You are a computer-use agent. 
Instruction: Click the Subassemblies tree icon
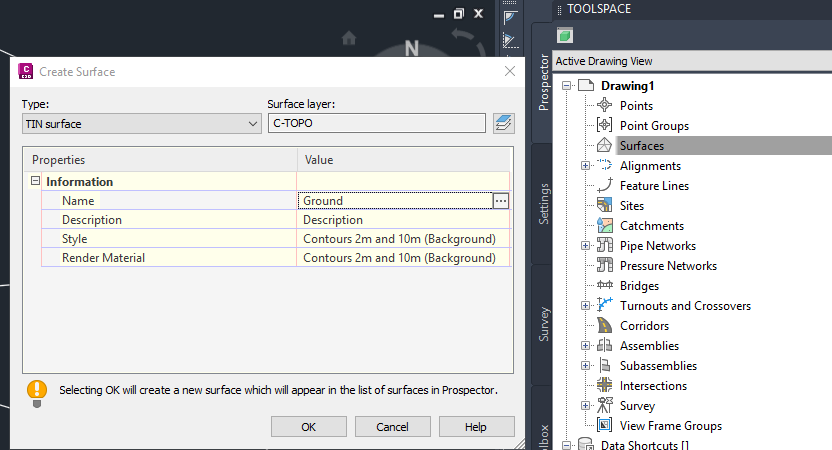point(604,365)
